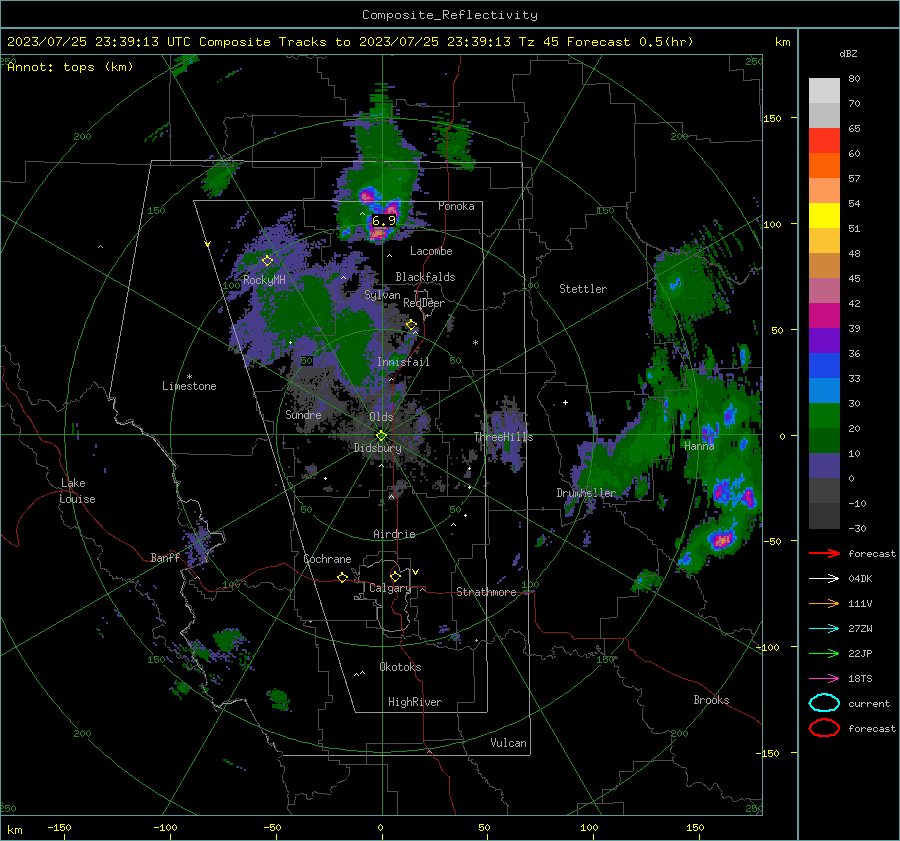Select the Airdrie label
Viewport: 900px width, 841px height.
click(394, 534)
